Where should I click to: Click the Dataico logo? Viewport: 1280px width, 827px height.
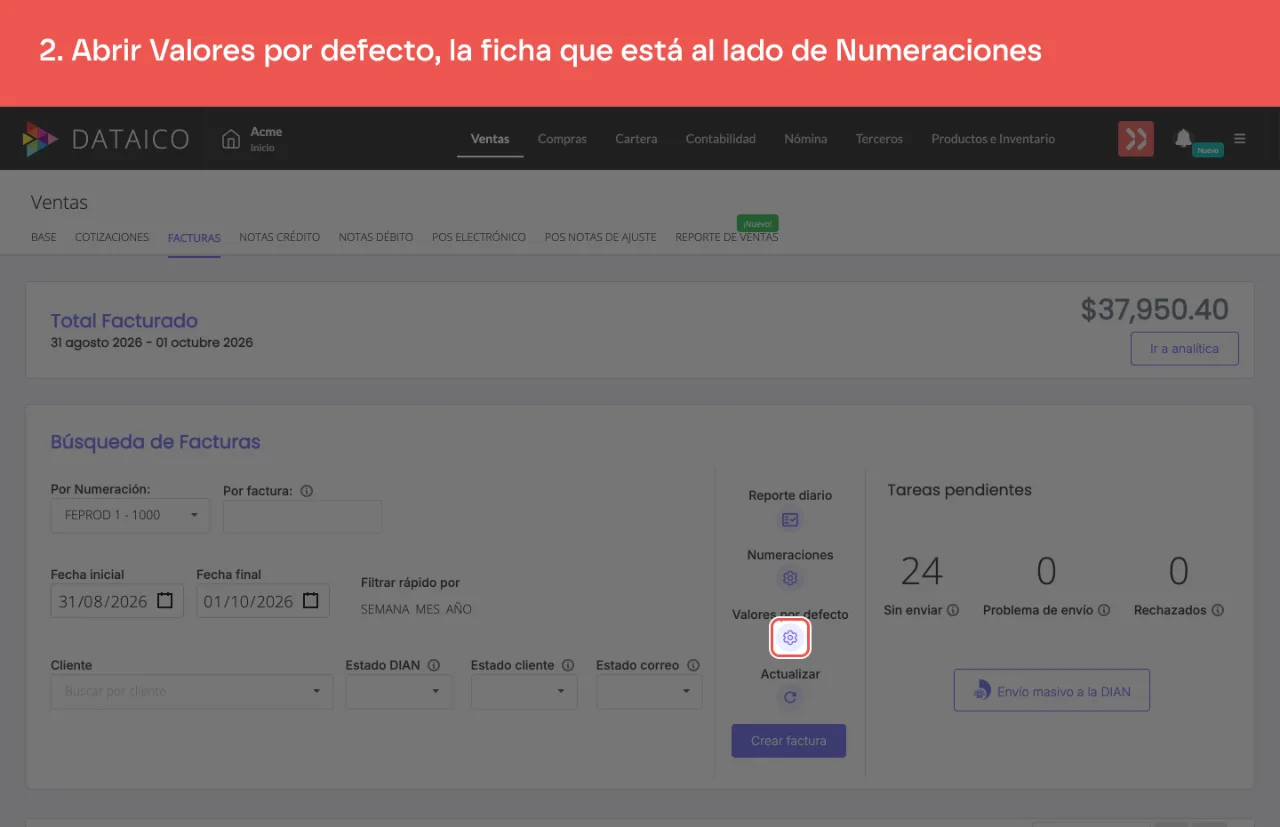click(105, 139)
